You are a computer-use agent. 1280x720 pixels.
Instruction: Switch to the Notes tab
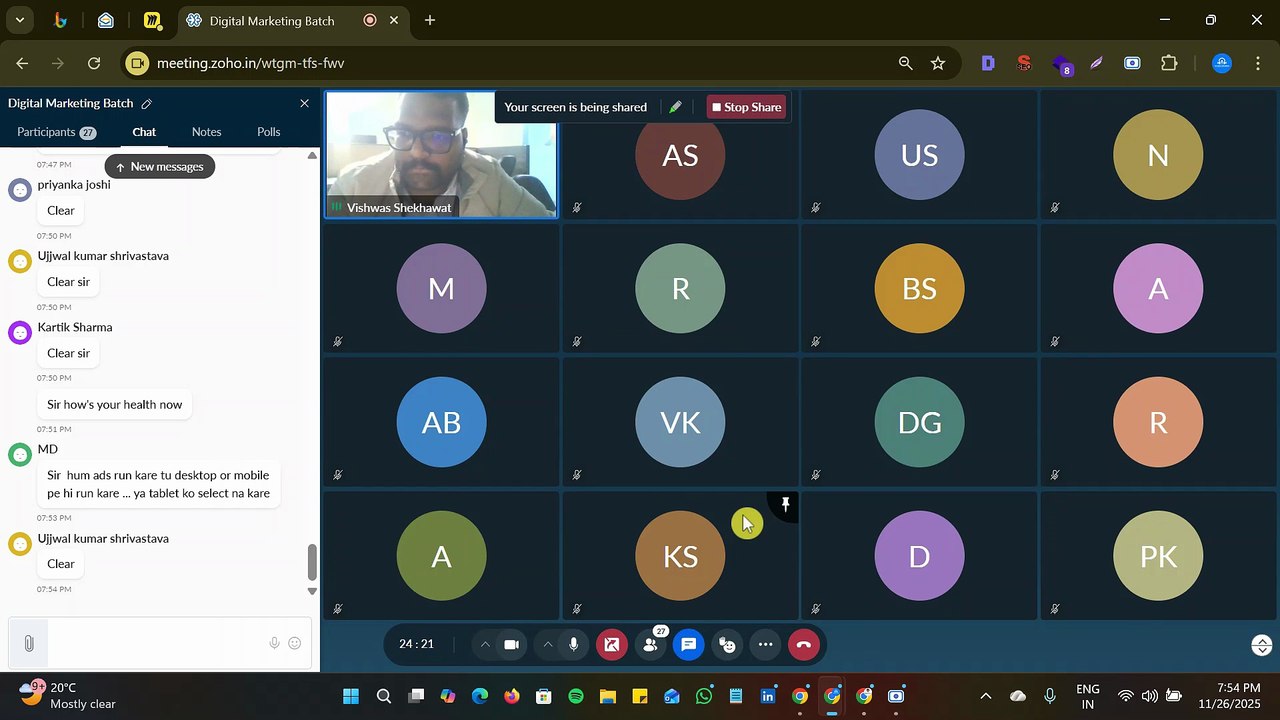point(206,132)
